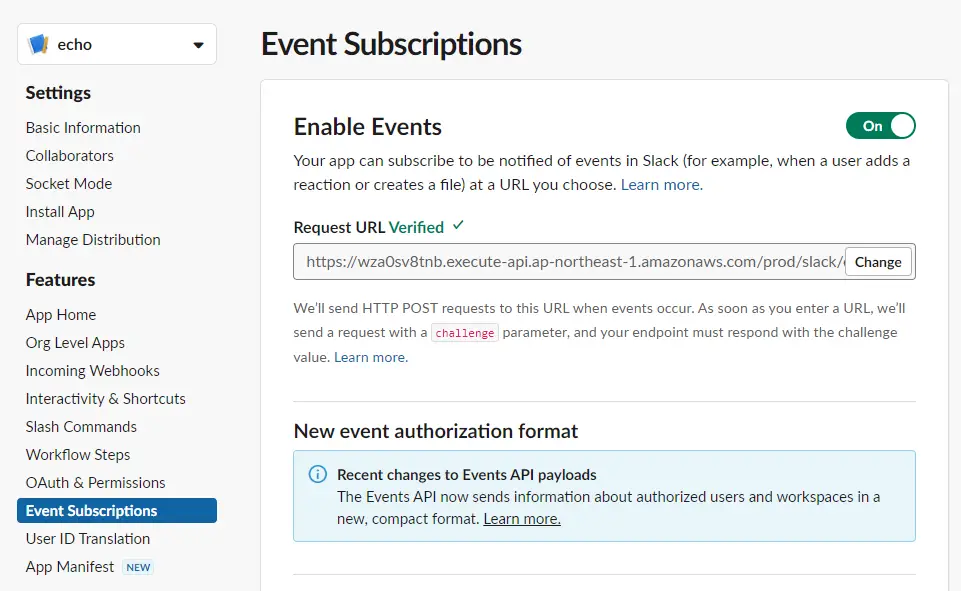Open OAuth & Permissions page
This screenshot has height=591, width=961.
tap(96, 482)
